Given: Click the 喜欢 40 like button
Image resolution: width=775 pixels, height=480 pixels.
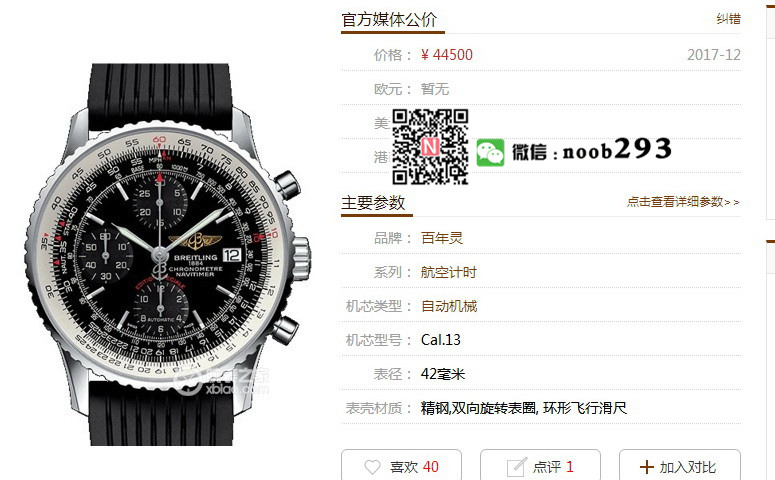Looking at the screenshot, I should coord(401,465).
